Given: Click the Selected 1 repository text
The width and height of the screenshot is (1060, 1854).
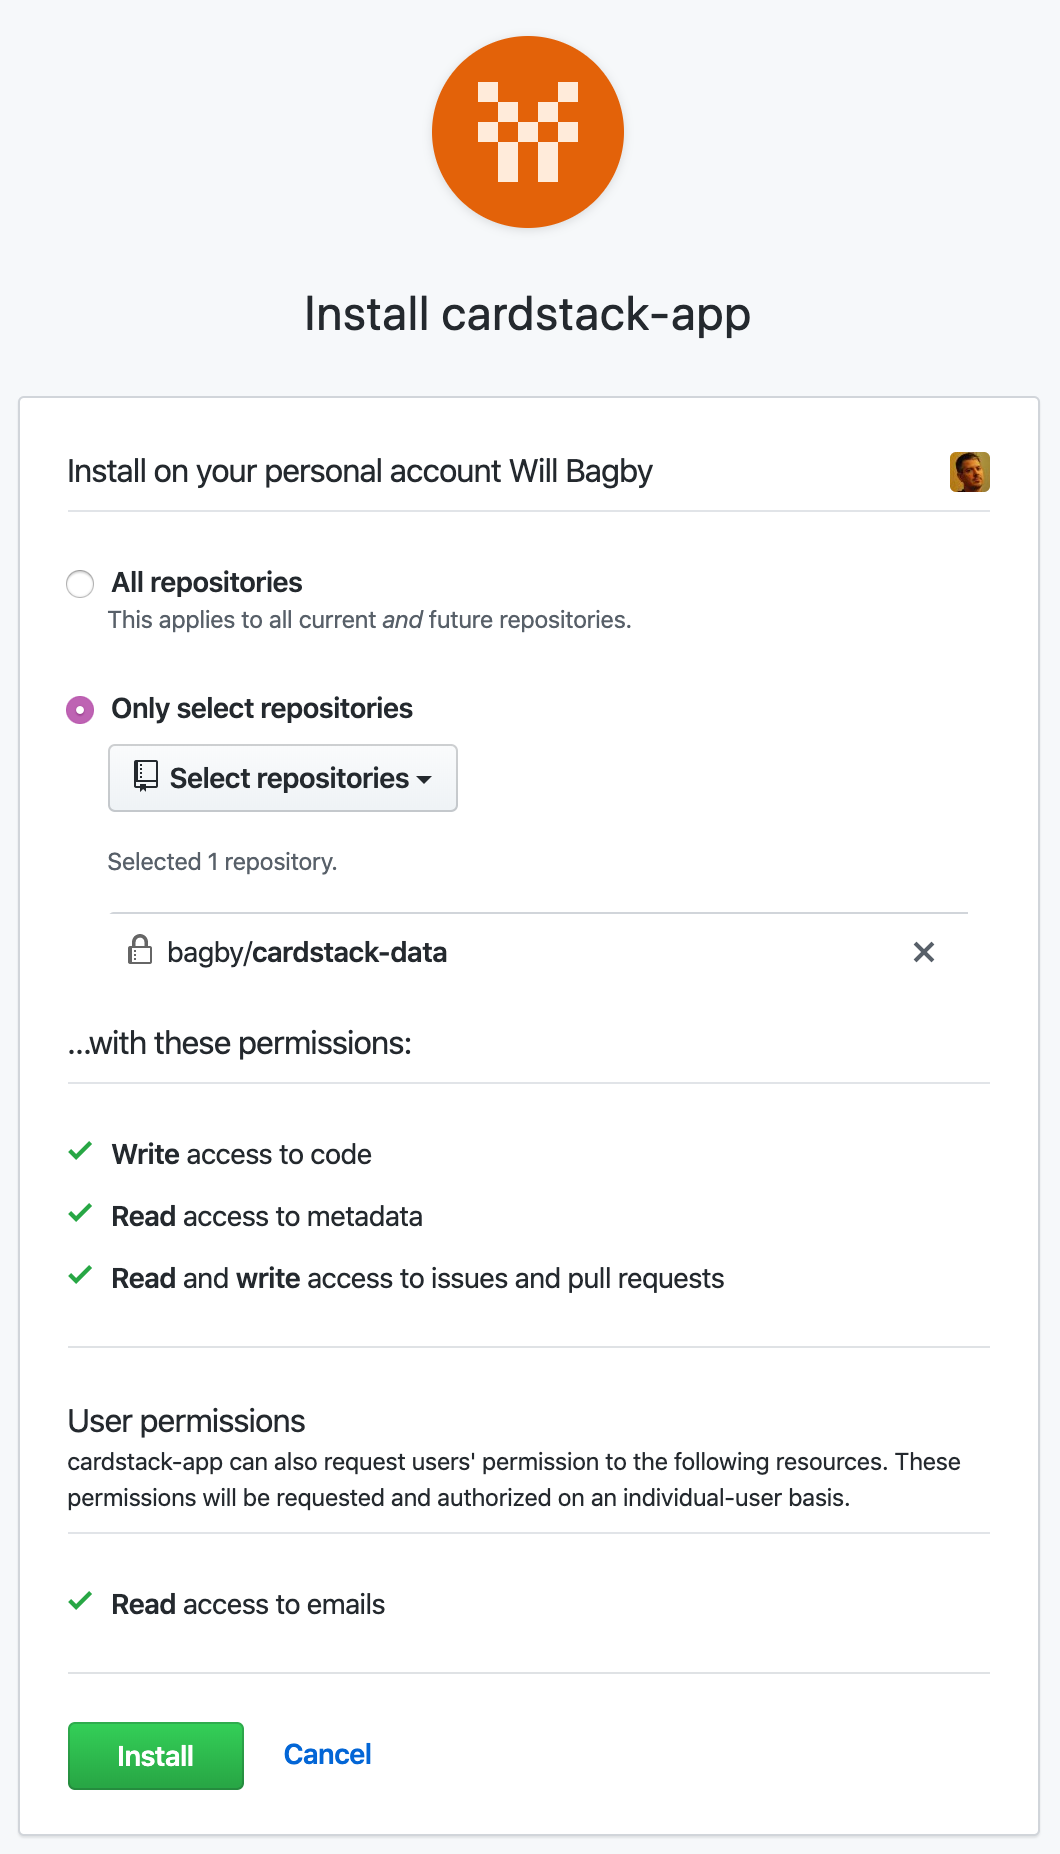Looking at the screenshot, I should [222, 861].
